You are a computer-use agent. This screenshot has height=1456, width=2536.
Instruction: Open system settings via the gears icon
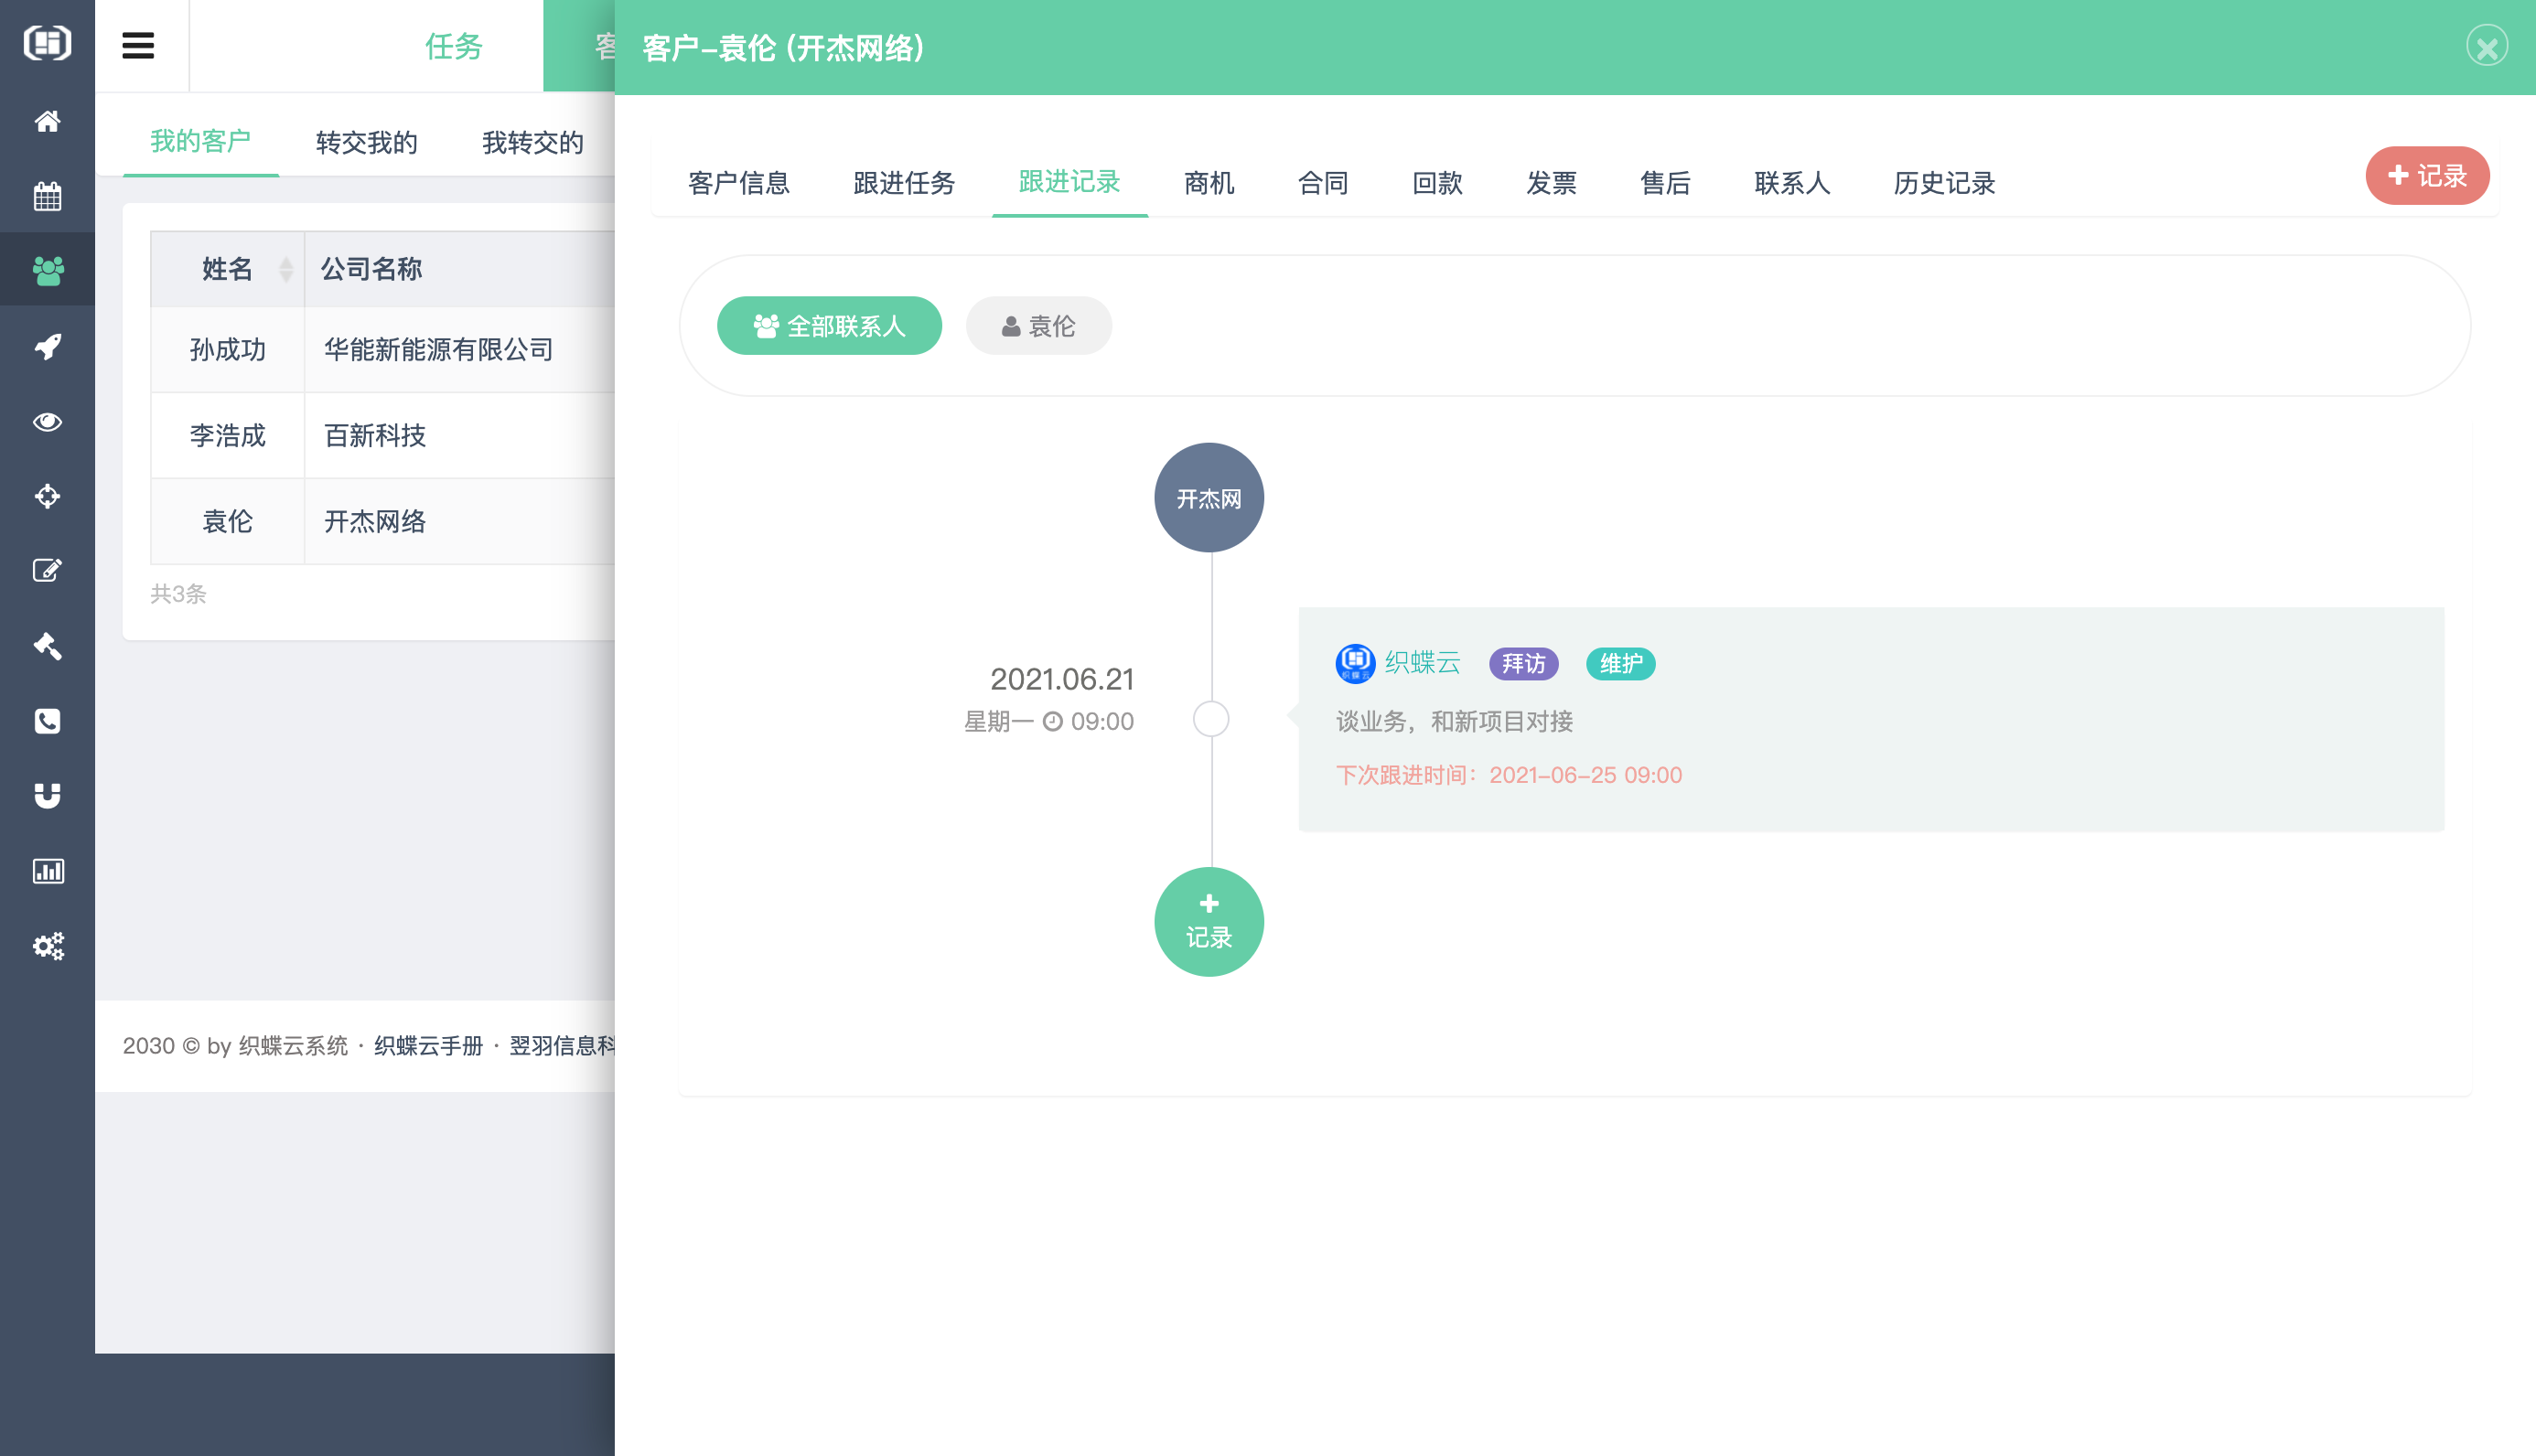47,946
